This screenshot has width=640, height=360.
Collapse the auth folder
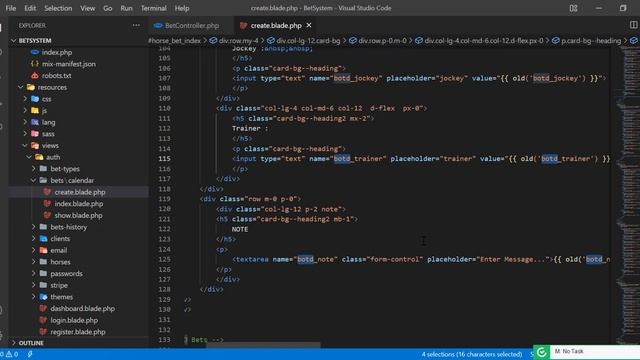(x=29, y=157)
